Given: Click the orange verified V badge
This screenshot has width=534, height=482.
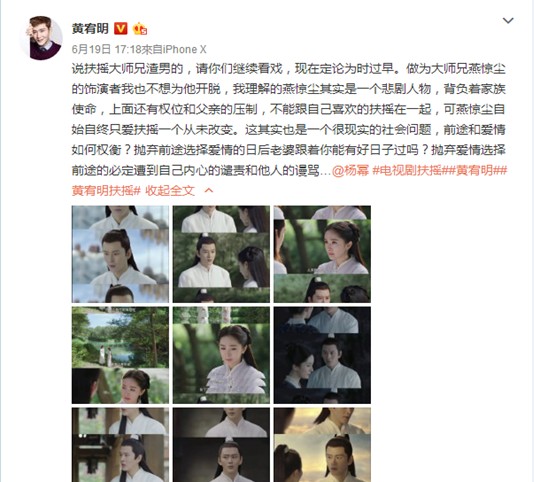Looking at the screenshot, I should (120, 28).
